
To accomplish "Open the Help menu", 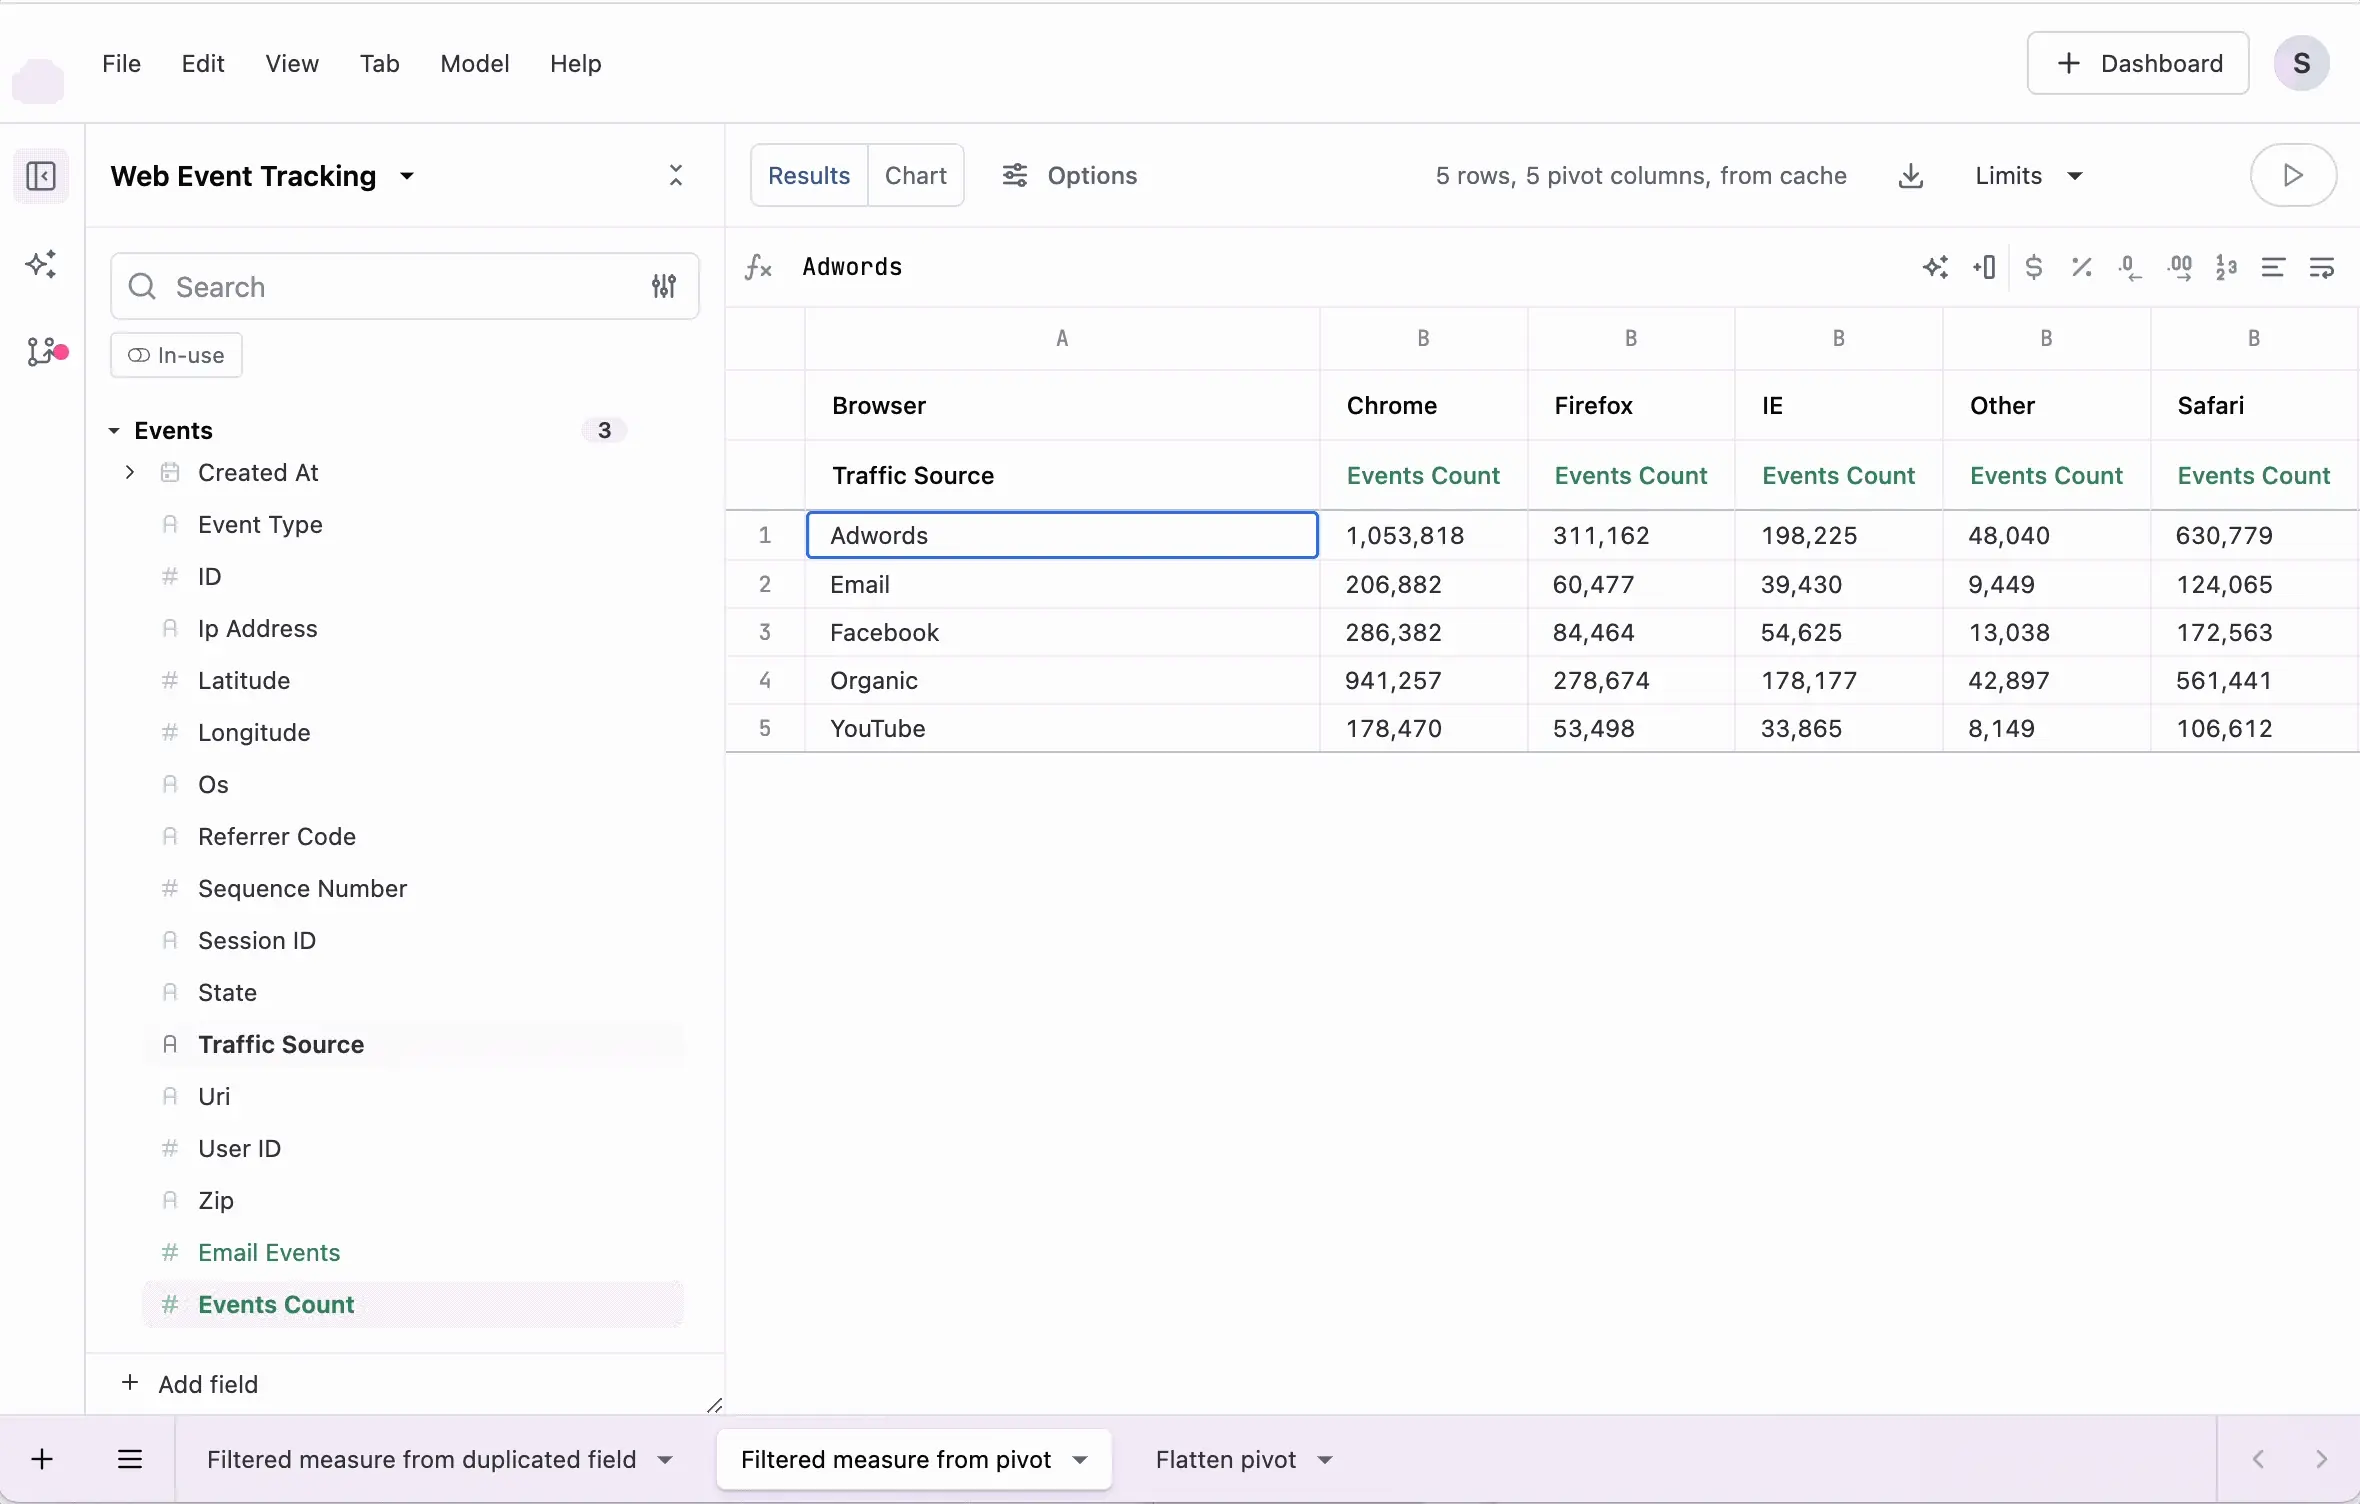I will point(576,63).
